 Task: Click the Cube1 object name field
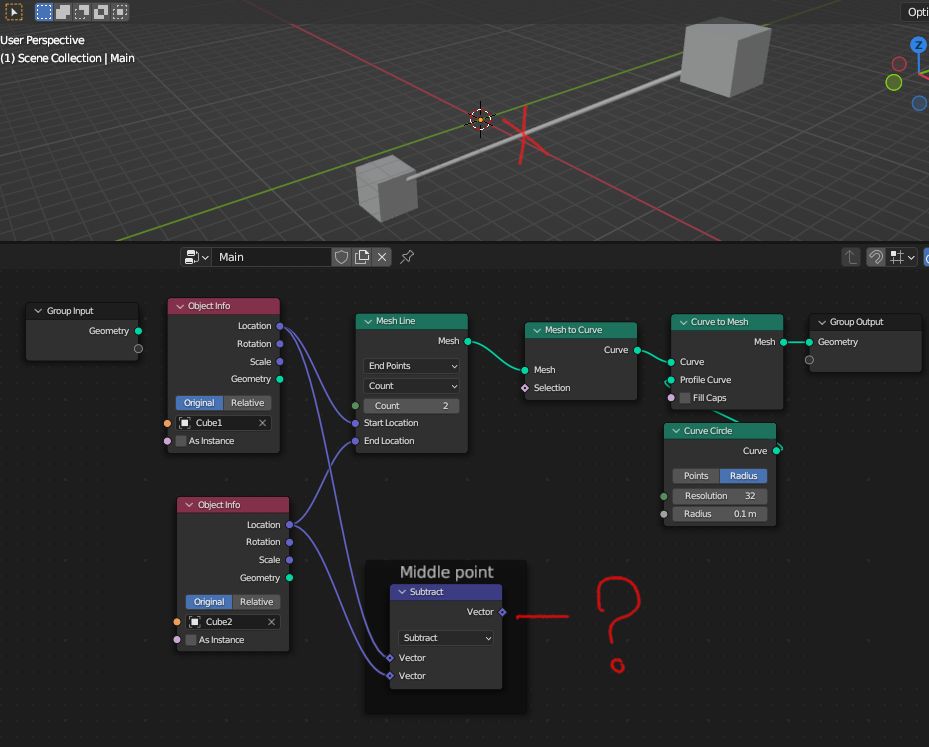223,423
